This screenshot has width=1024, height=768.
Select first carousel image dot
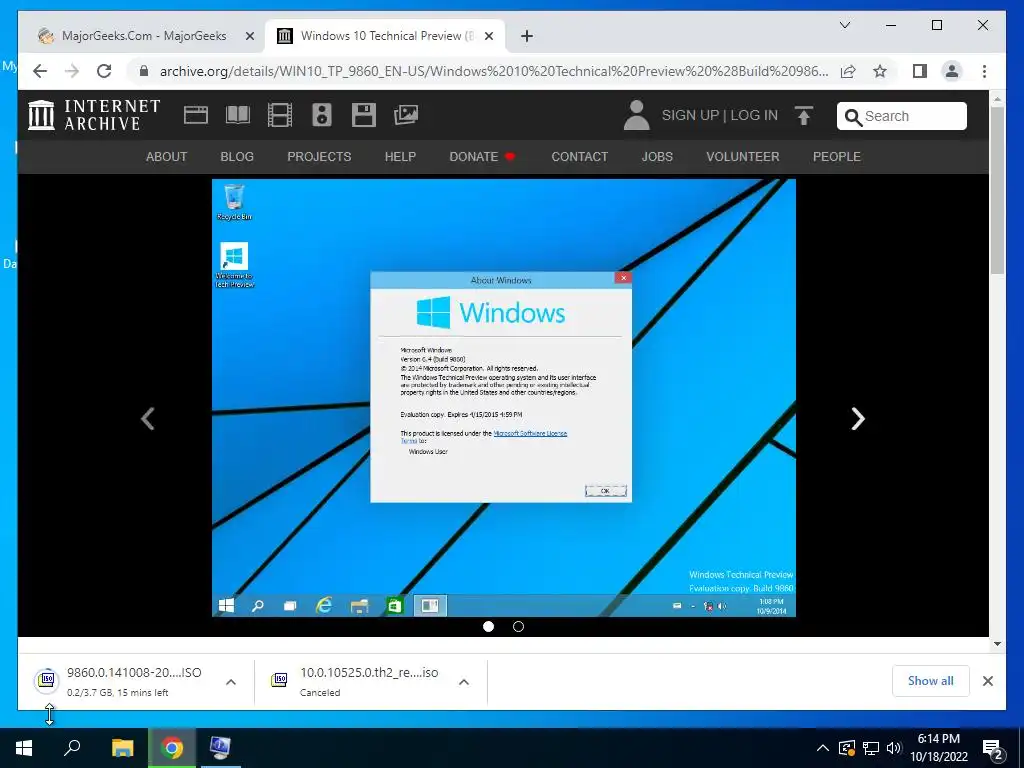pyautogui.click(x=488, y=627)
